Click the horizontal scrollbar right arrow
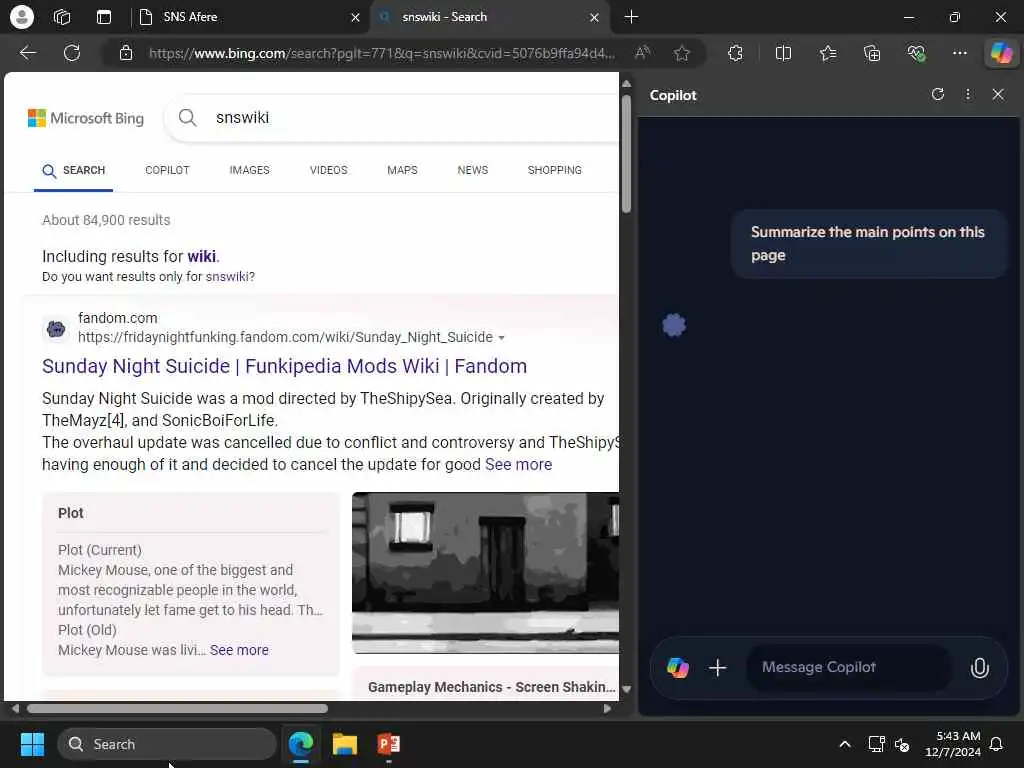The height and width of the screenshot is (768, 1024). click(x=607, y=708)
